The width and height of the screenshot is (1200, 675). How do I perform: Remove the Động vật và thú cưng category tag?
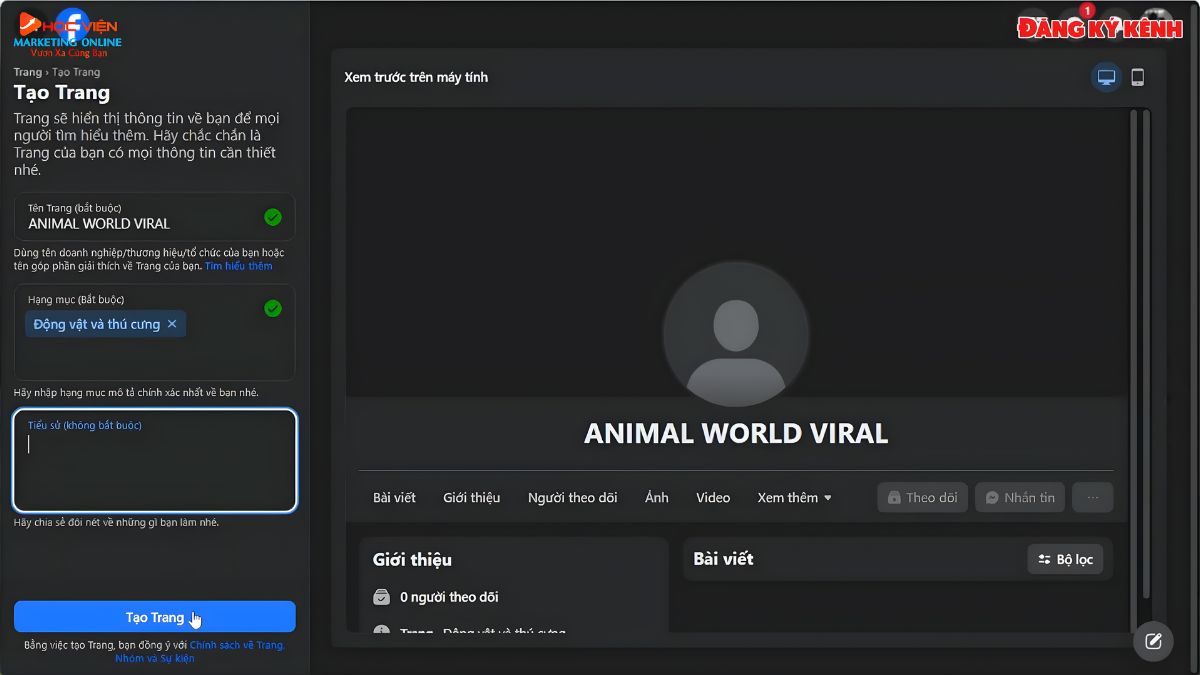tap(172, 323)
